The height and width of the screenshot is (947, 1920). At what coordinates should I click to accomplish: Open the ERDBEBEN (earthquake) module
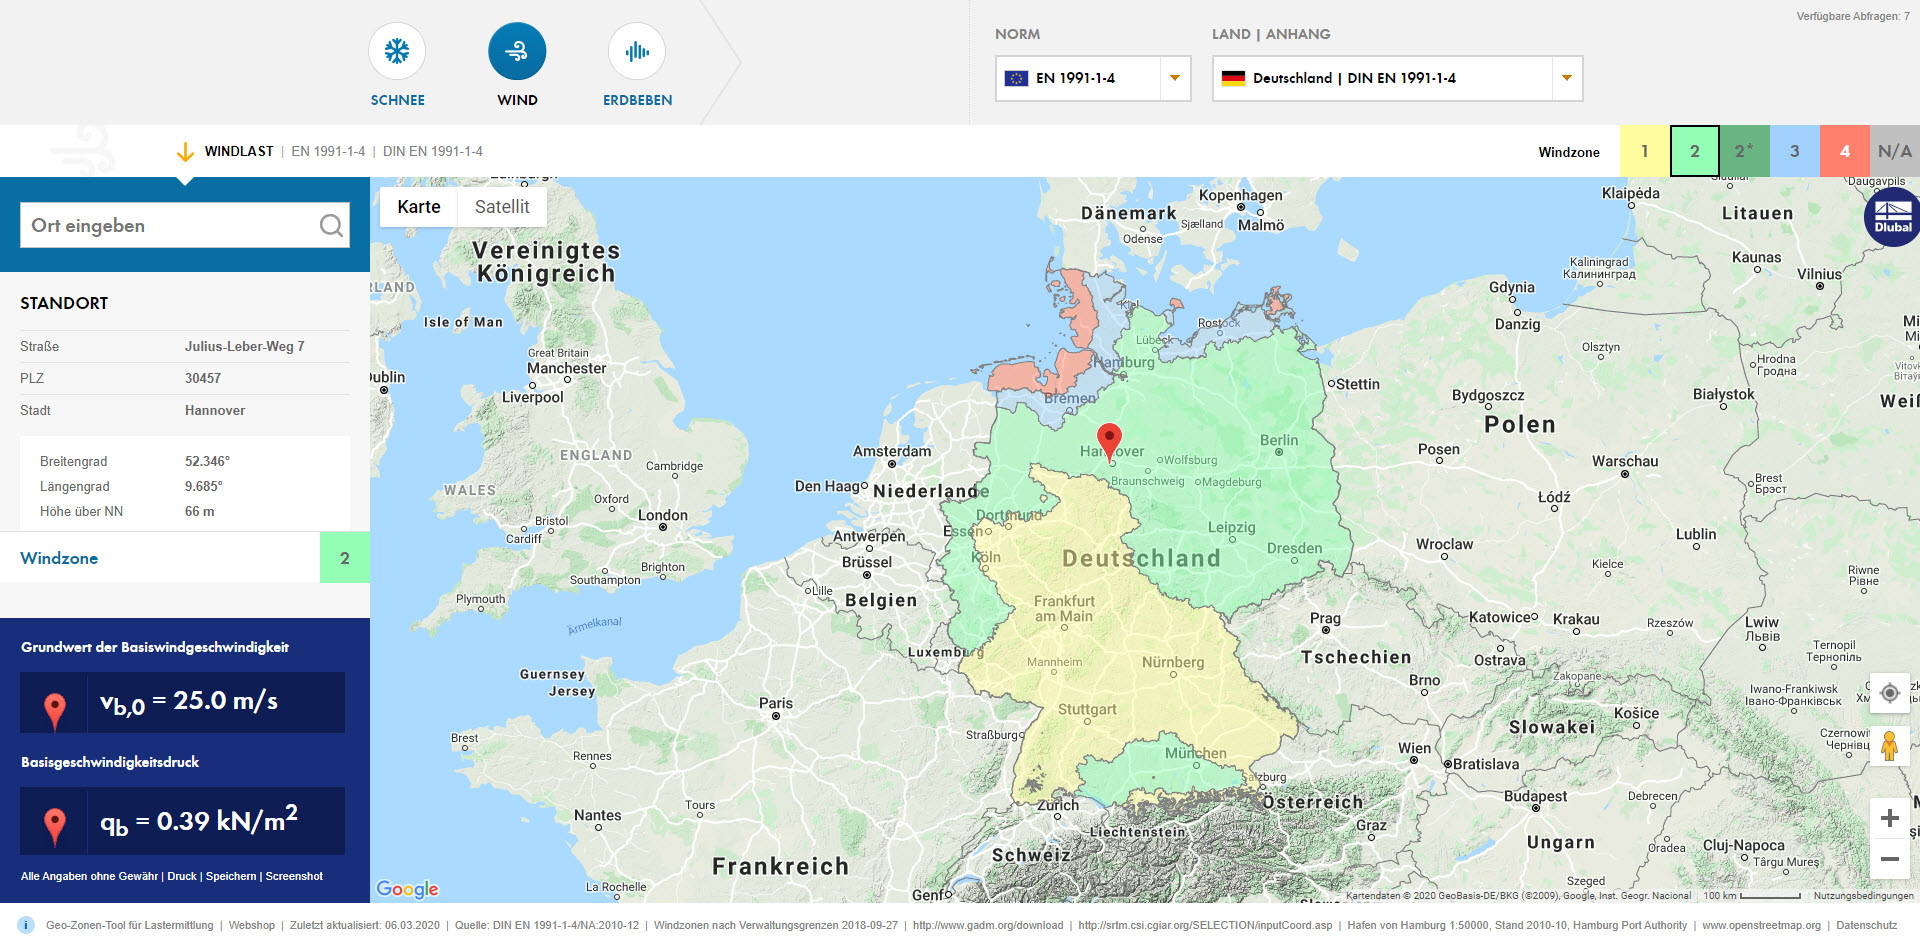point(636,51)
